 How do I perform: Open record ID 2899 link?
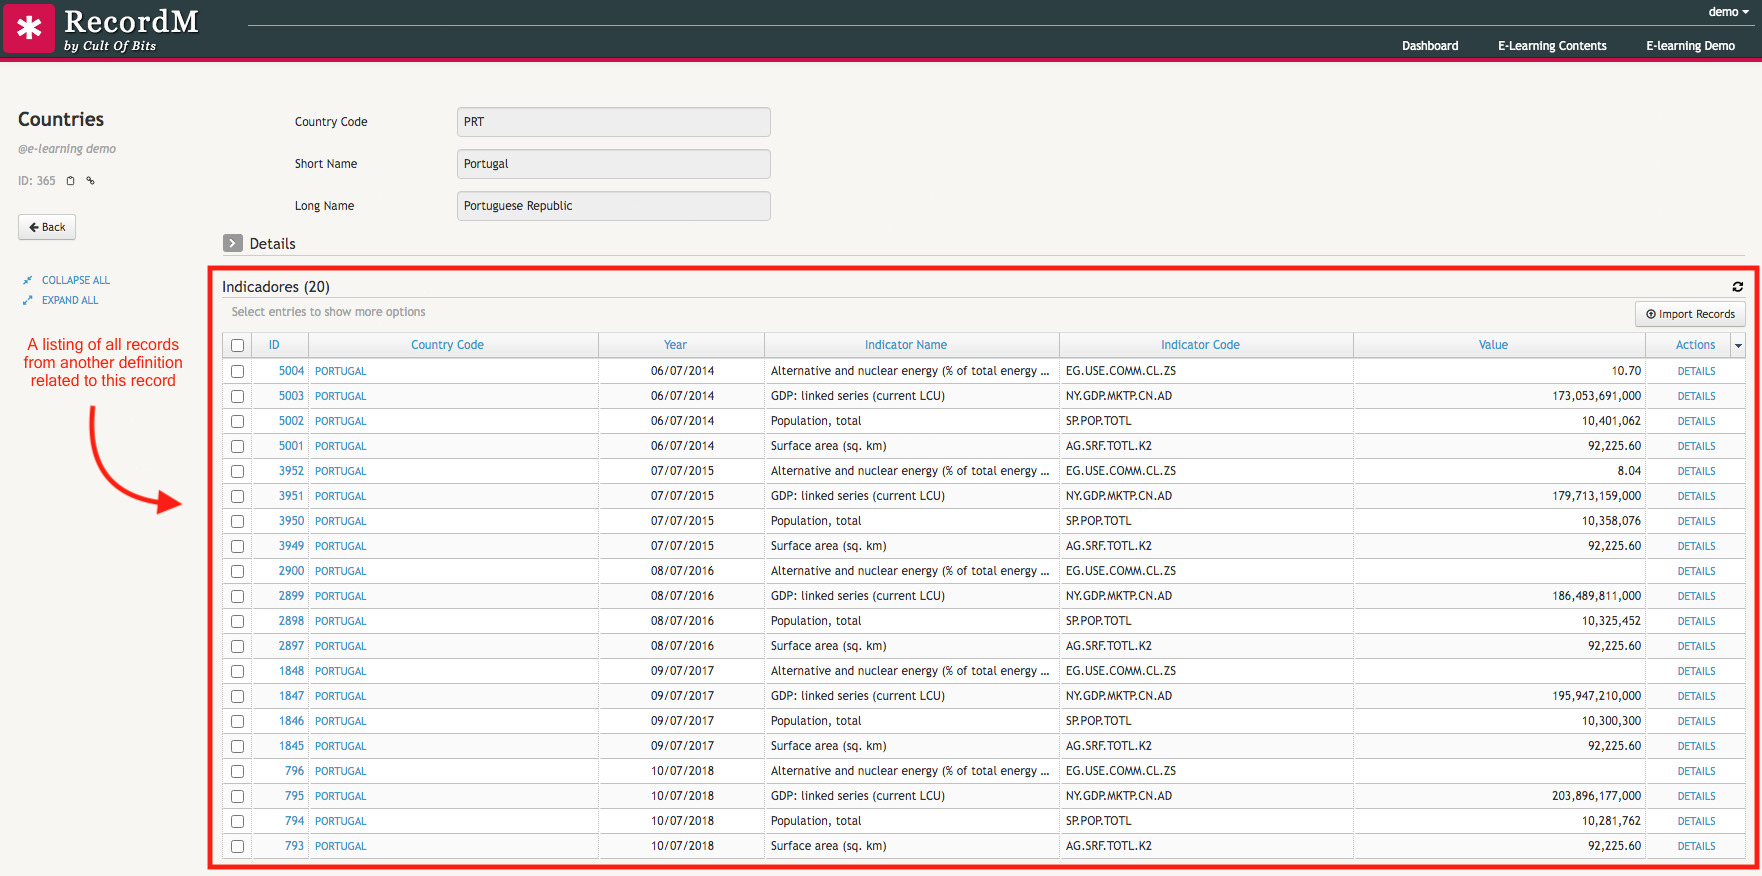291,596
